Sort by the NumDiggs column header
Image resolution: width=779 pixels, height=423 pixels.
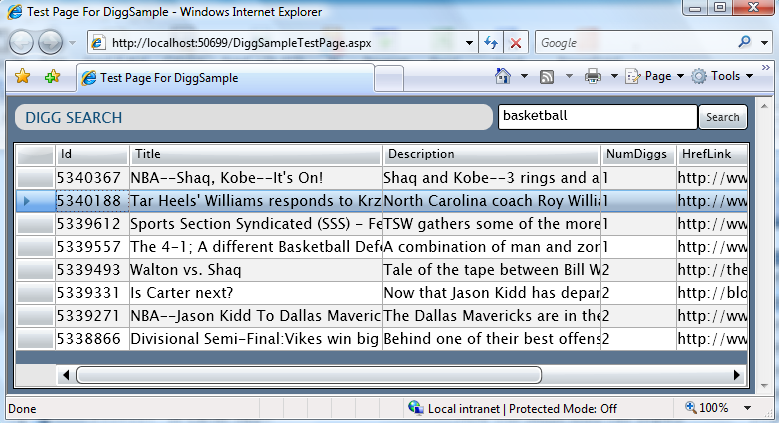pyautogui.click(x=638, y=155)
